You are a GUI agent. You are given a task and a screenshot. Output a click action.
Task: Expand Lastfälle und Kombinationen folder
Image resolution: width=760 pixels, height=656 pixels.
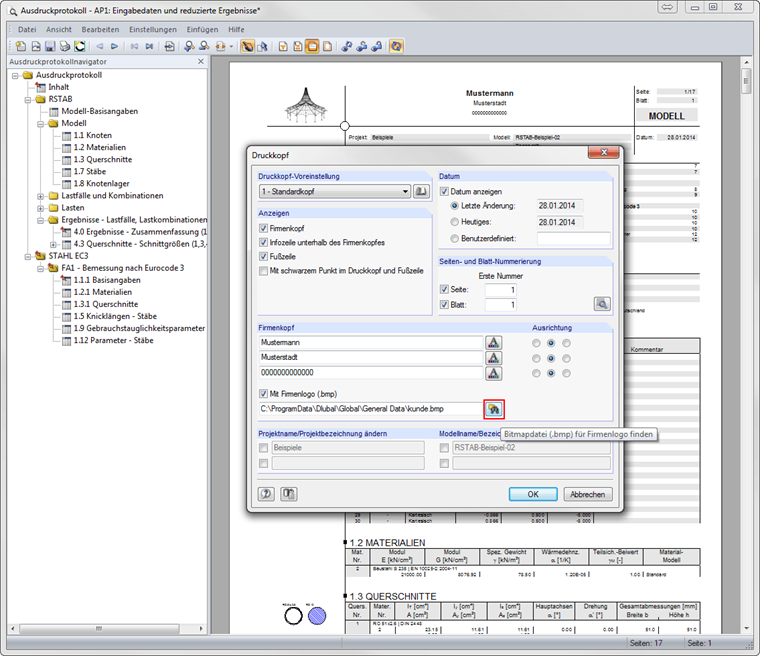41,196
